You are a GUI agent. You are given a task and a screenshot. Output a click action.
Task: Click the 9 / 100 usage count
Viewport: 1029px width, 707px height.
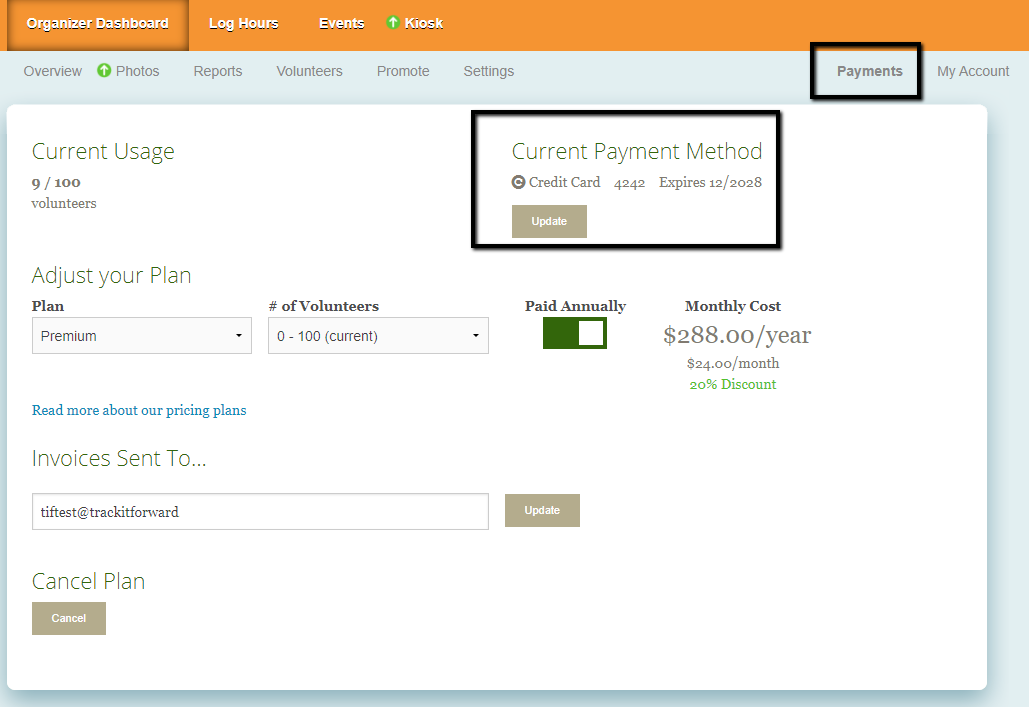click(56, 182)
